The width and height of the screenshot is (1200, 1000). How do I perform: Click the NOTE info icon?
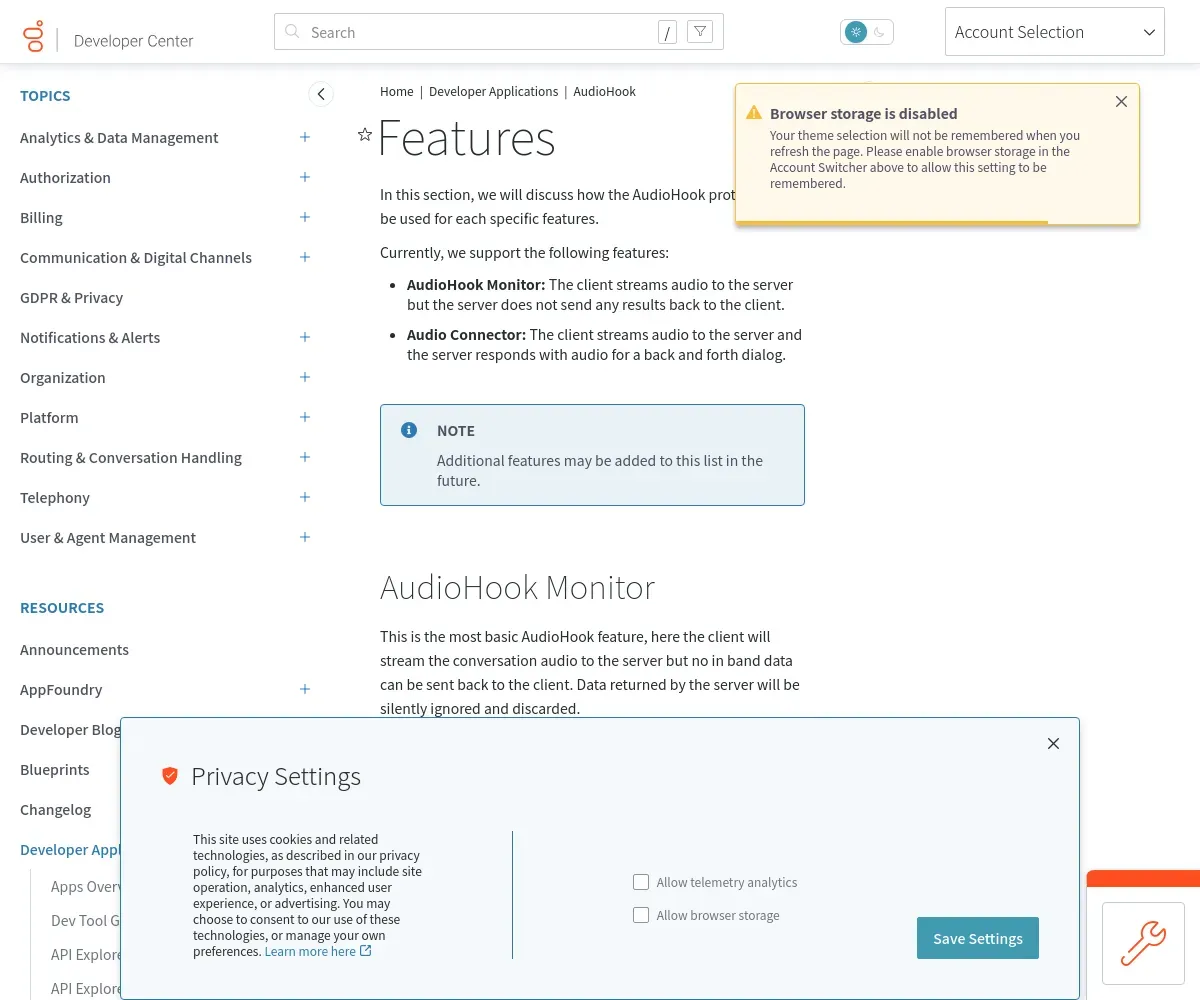coord(408,430)
